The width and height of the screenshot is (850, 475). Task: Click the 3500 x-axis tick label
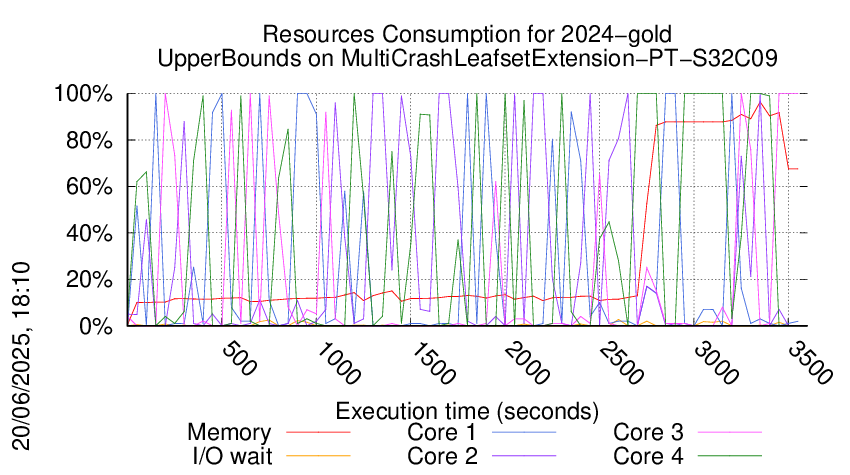[809, 363]
